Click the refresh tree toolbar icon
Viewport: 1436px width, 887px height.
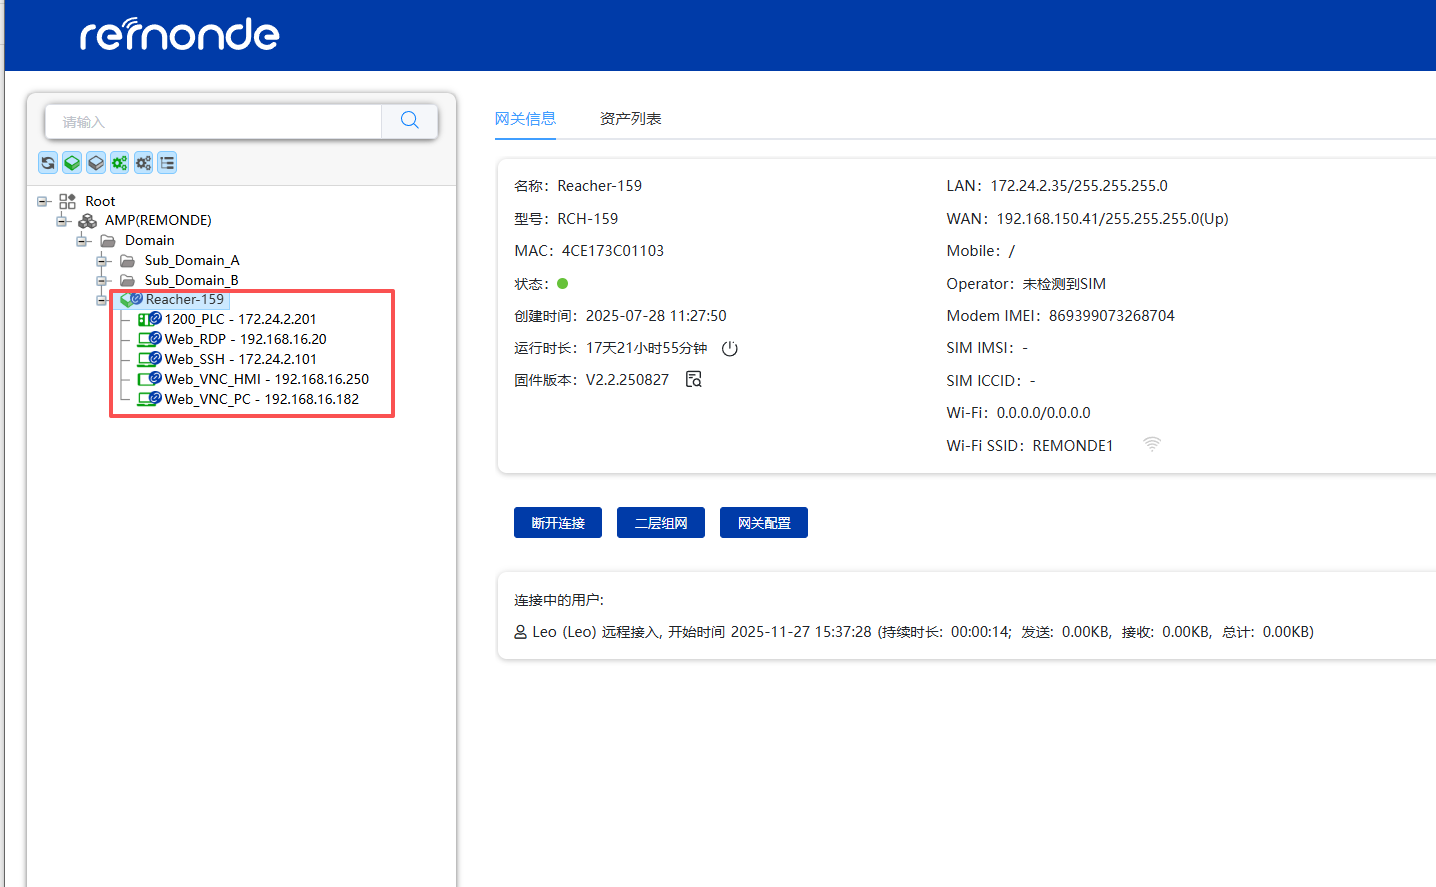pyautogui.click(x=48, y=163)
